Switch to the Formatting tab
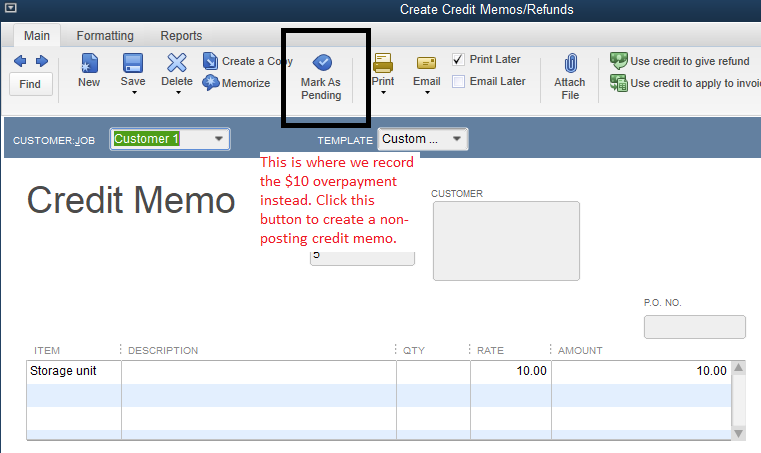 click(105, 36)
